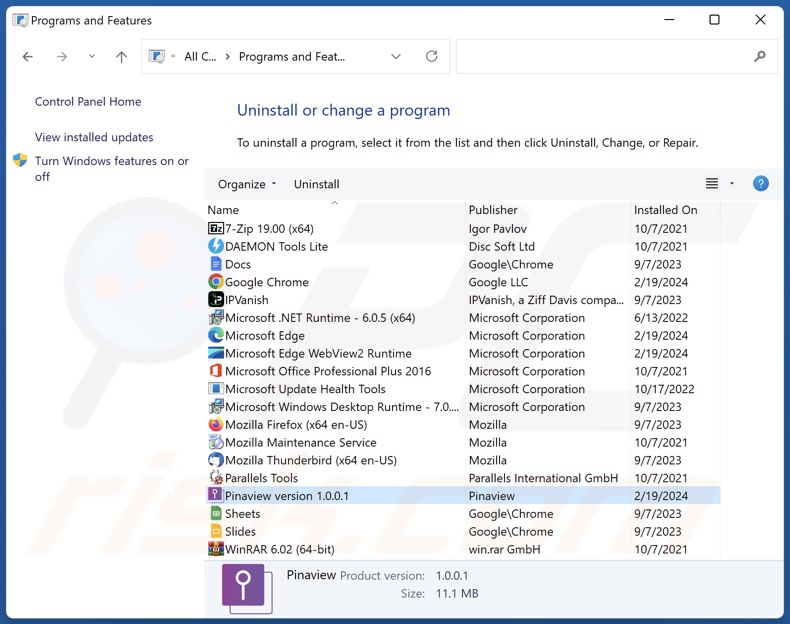Open Control Panel Home link
This screenshot has width=790, height=624.
click(x=88, y=102)
